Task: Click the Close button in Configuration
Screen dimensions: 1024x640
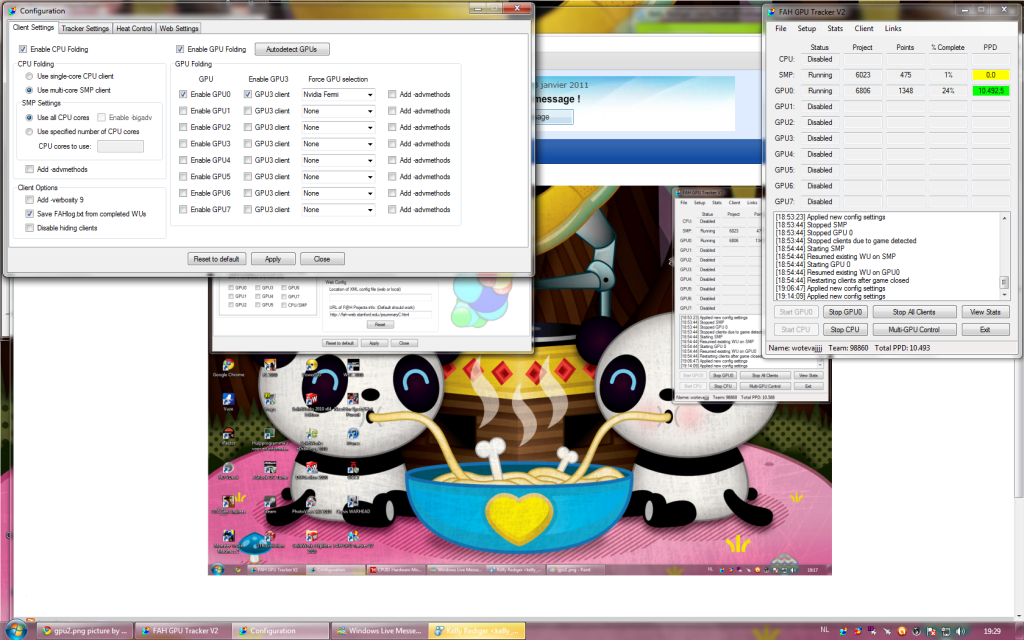Action: click(x=322, y=259)
